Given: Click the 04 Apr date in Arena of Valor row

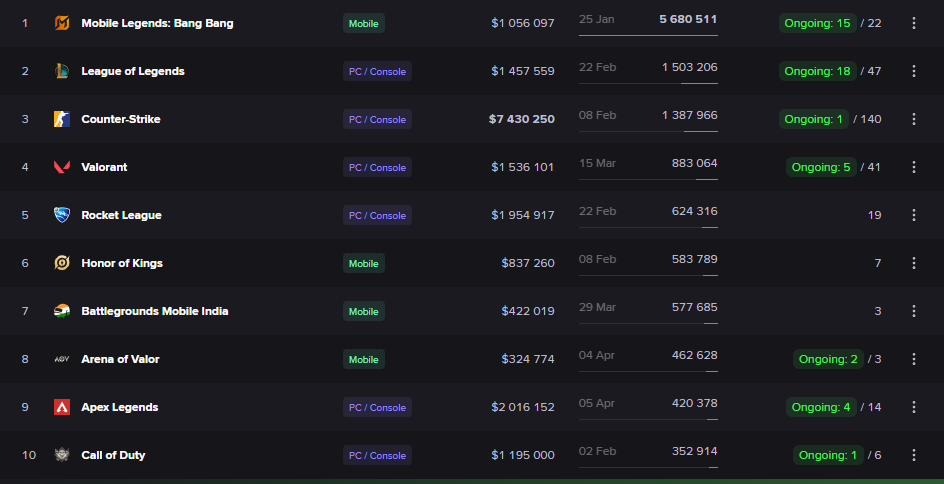Looking at the screenshot, I should (x=597, y=355).
